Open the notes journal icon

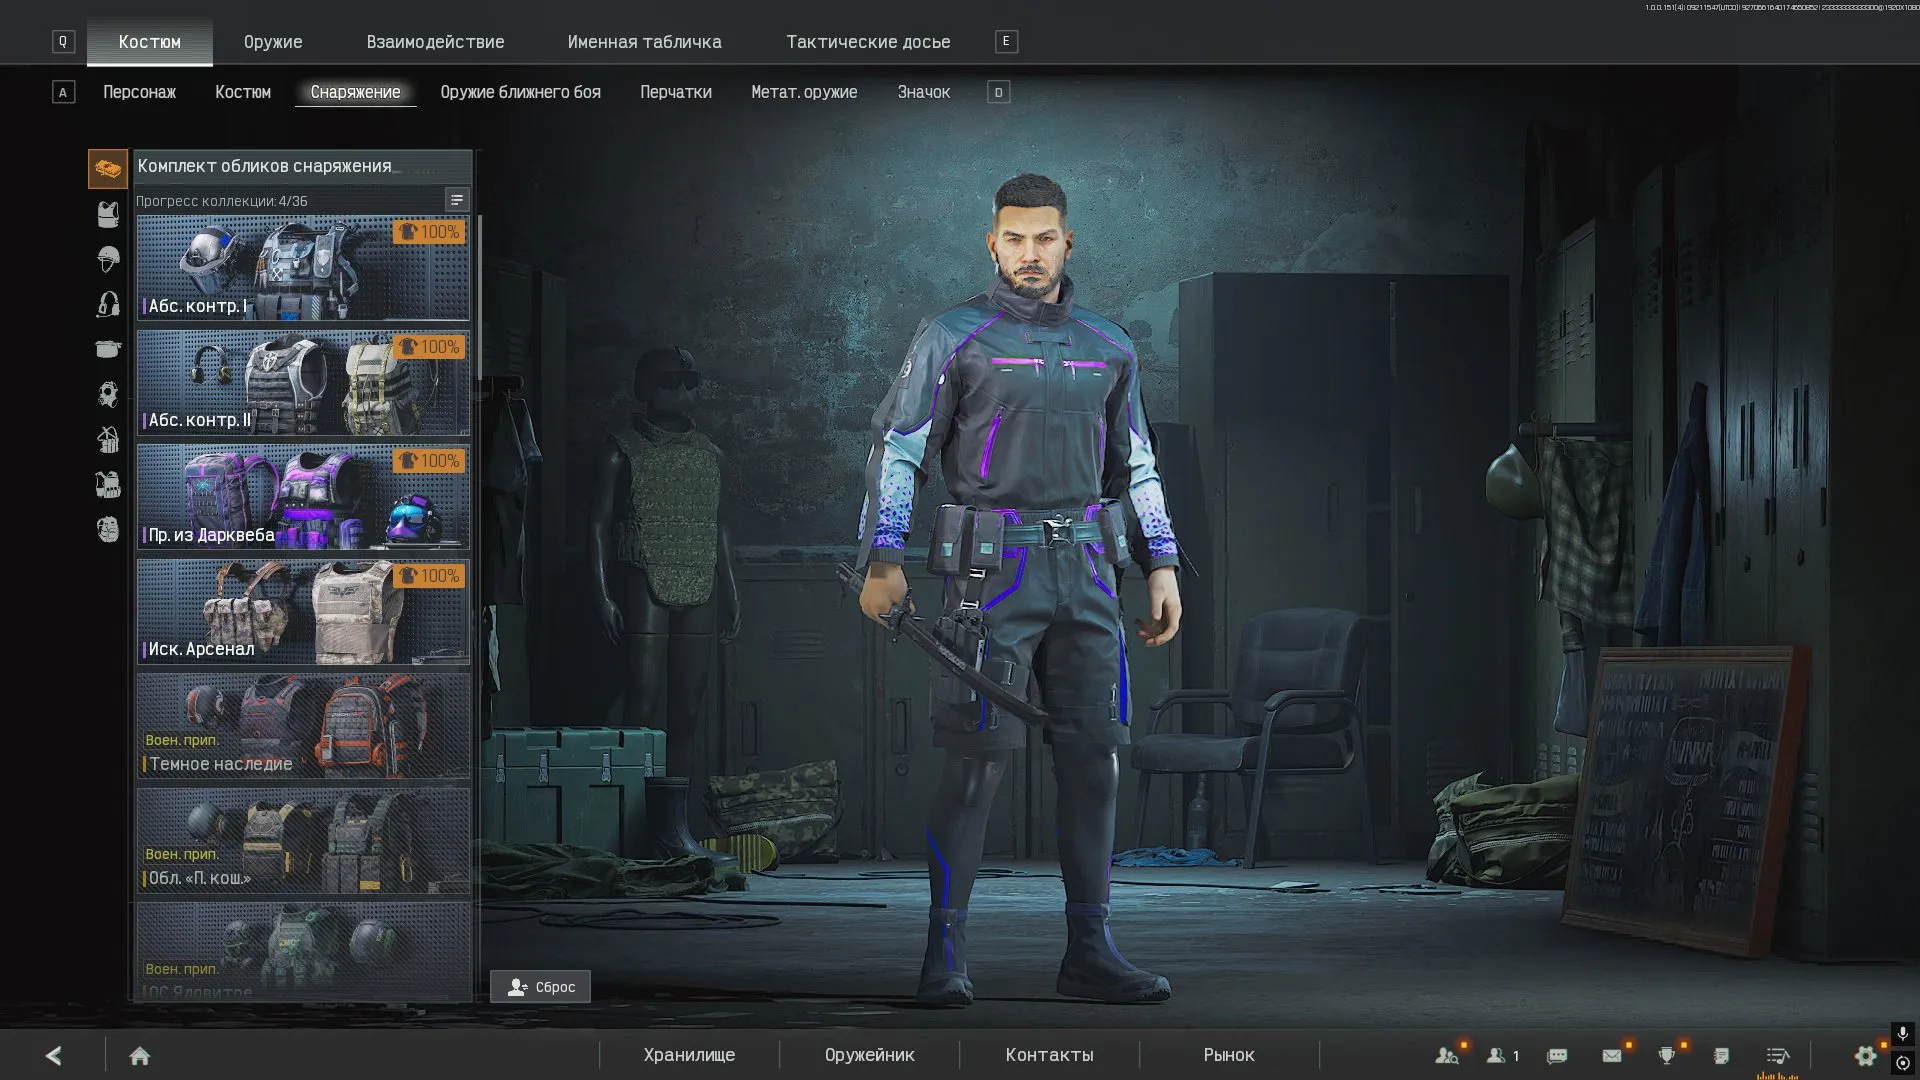pos(1721,1055)
